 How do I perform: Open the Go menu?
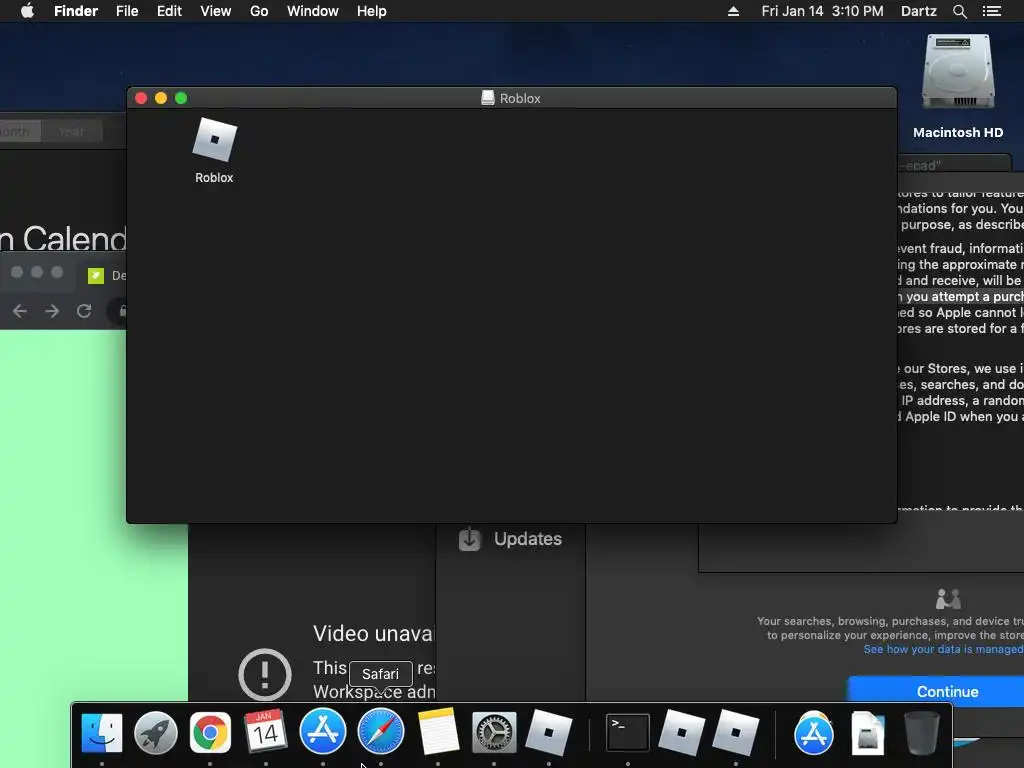point(259,11)
